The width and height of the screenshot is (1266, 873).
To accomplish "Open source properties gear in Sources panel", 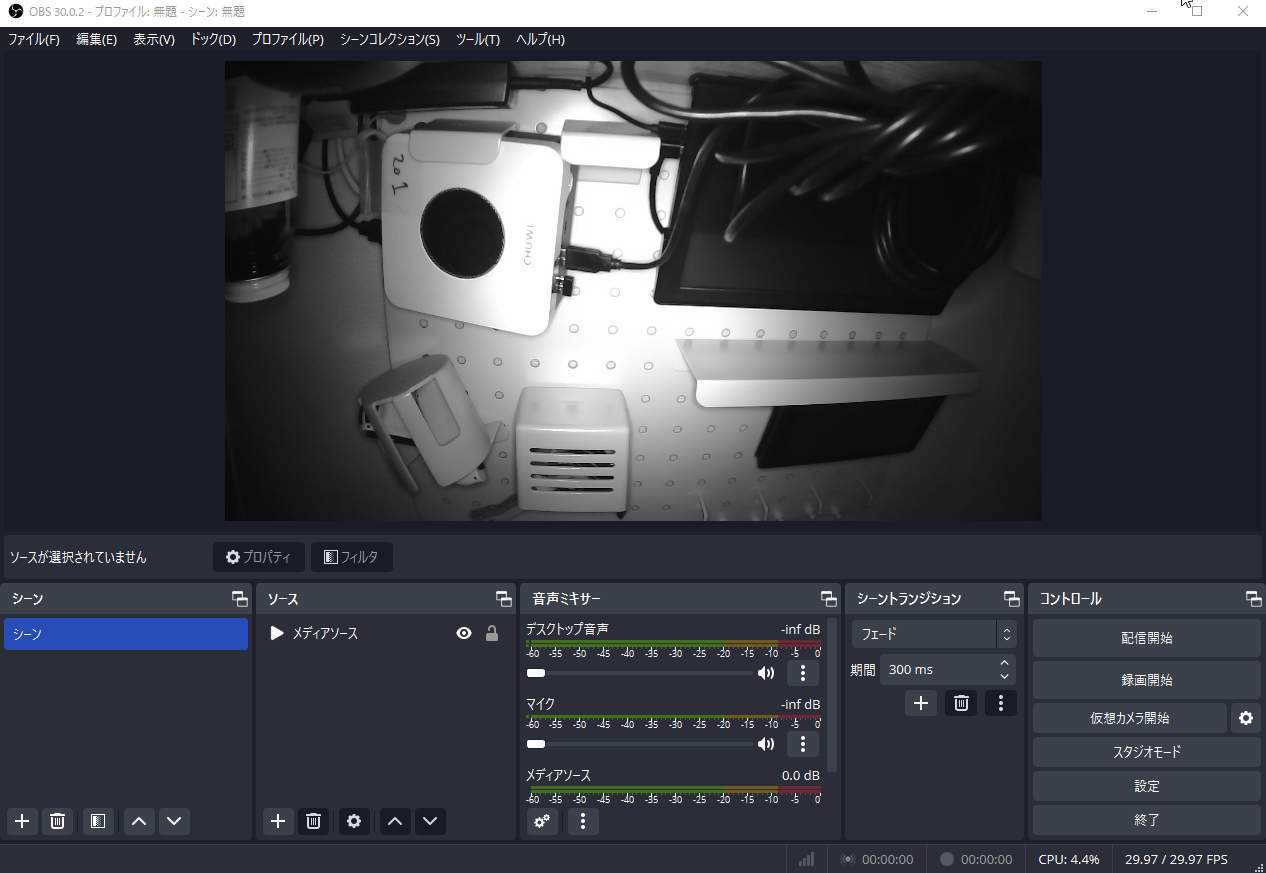I will 353,821.
